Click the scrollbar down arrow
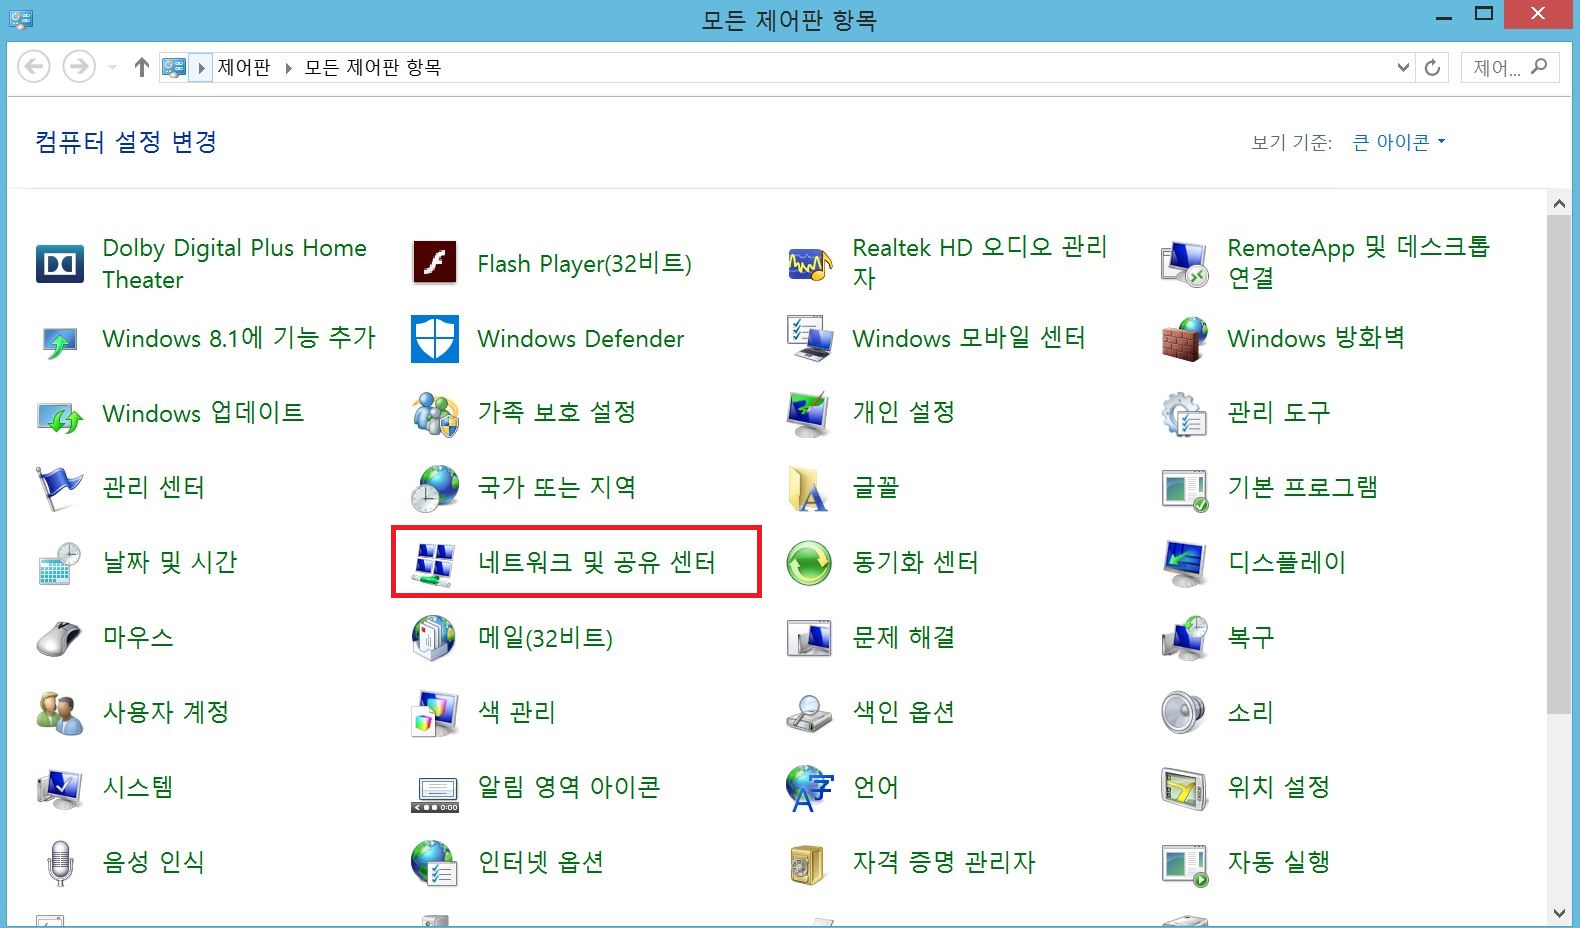 coord(1559,913)
